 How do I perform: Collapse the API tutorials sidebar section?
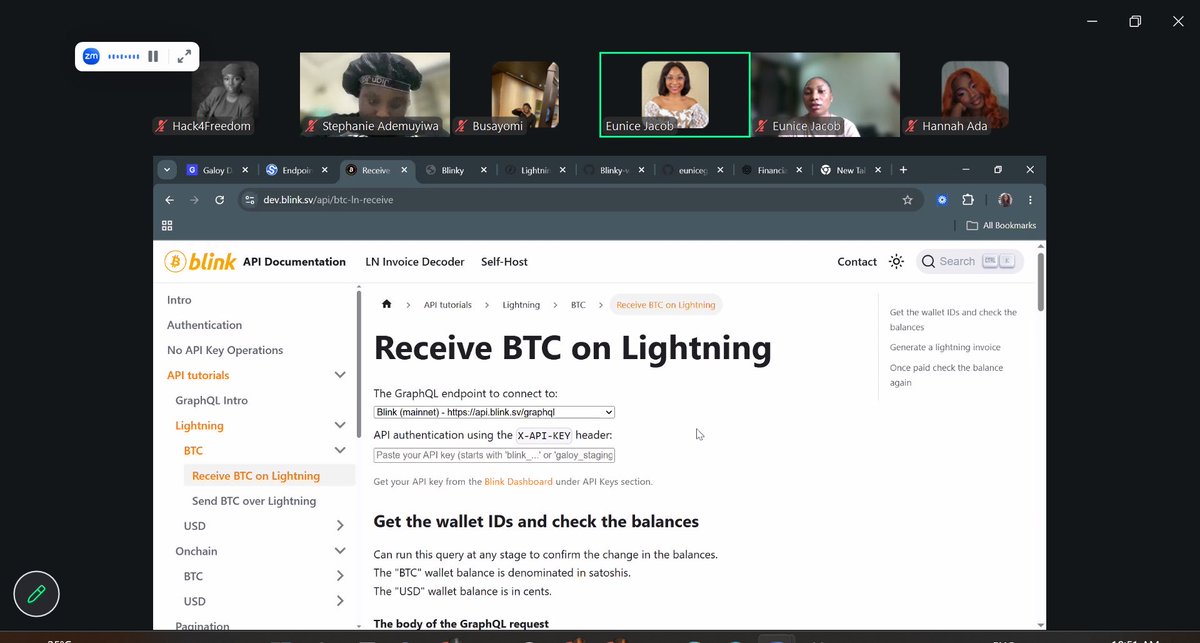click(339, 375)
